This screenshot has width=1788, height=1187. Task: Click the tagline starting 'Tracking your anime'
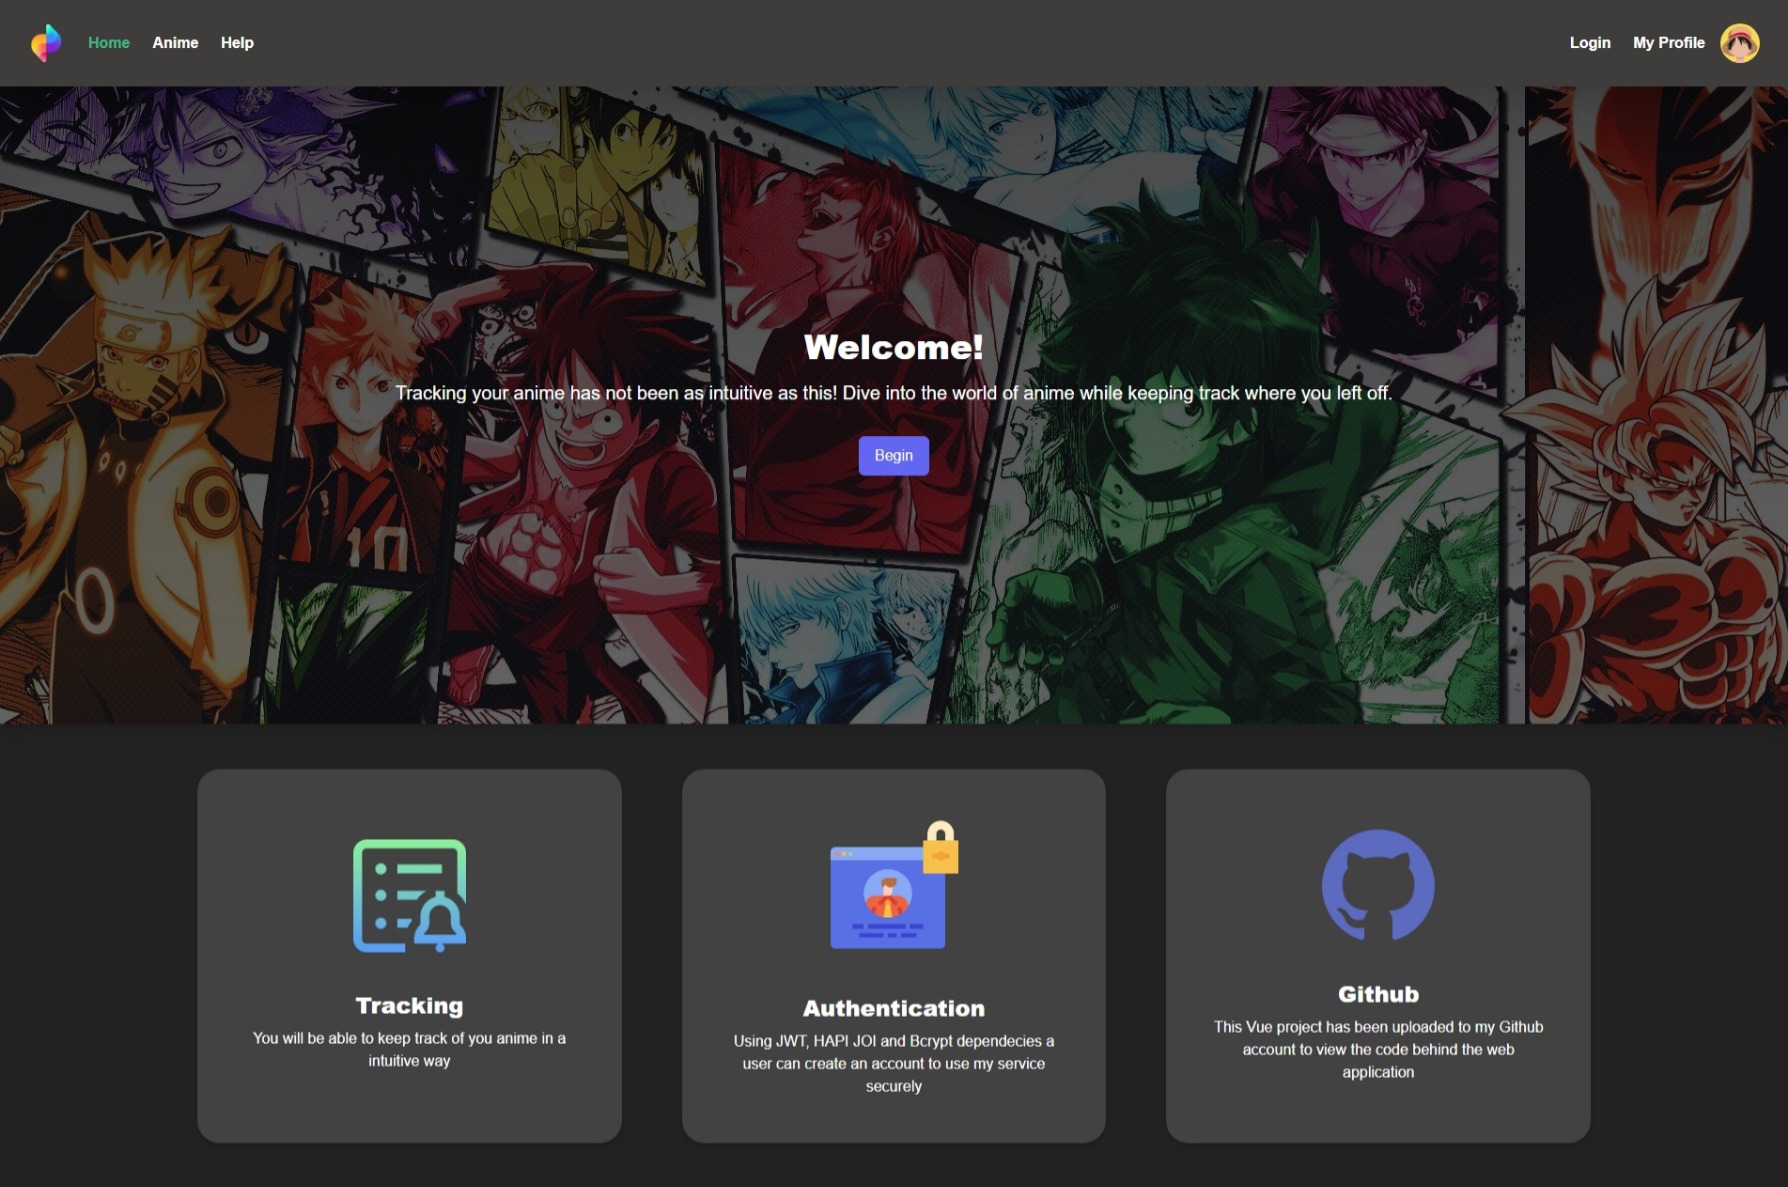894,393
